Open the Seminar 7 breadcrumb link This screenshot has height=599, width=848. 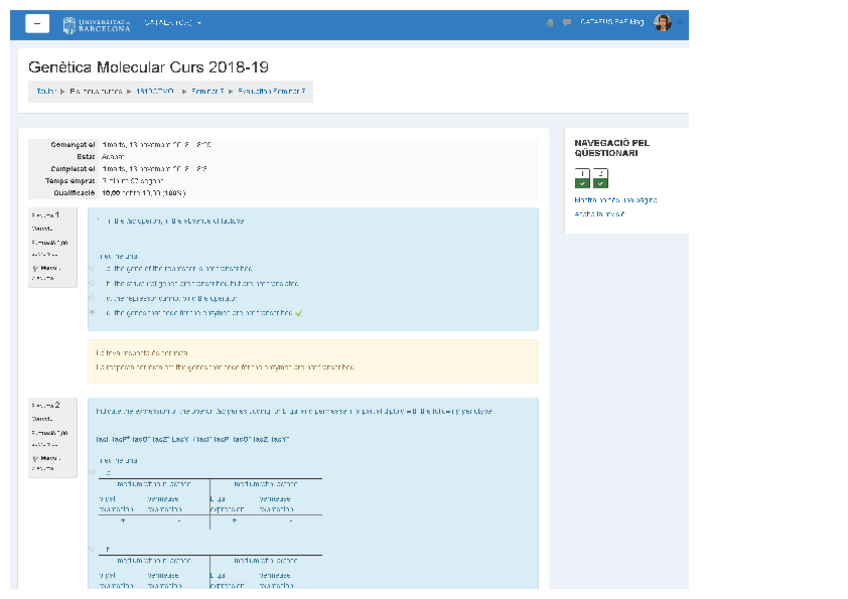coord(207,91)
